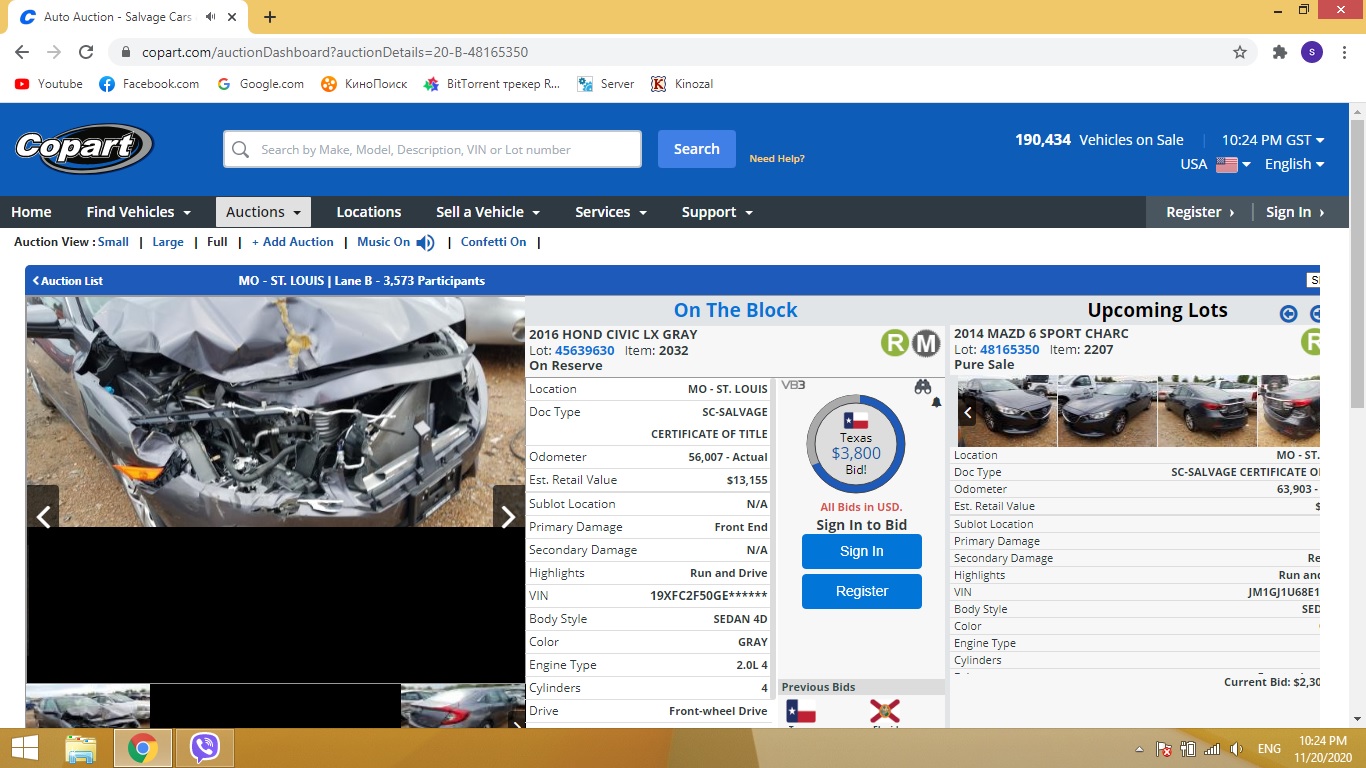Click blue Register button in bid panel
This screenshot has height=768, width=1366.
pyautogui.click(x=862, y=591)
